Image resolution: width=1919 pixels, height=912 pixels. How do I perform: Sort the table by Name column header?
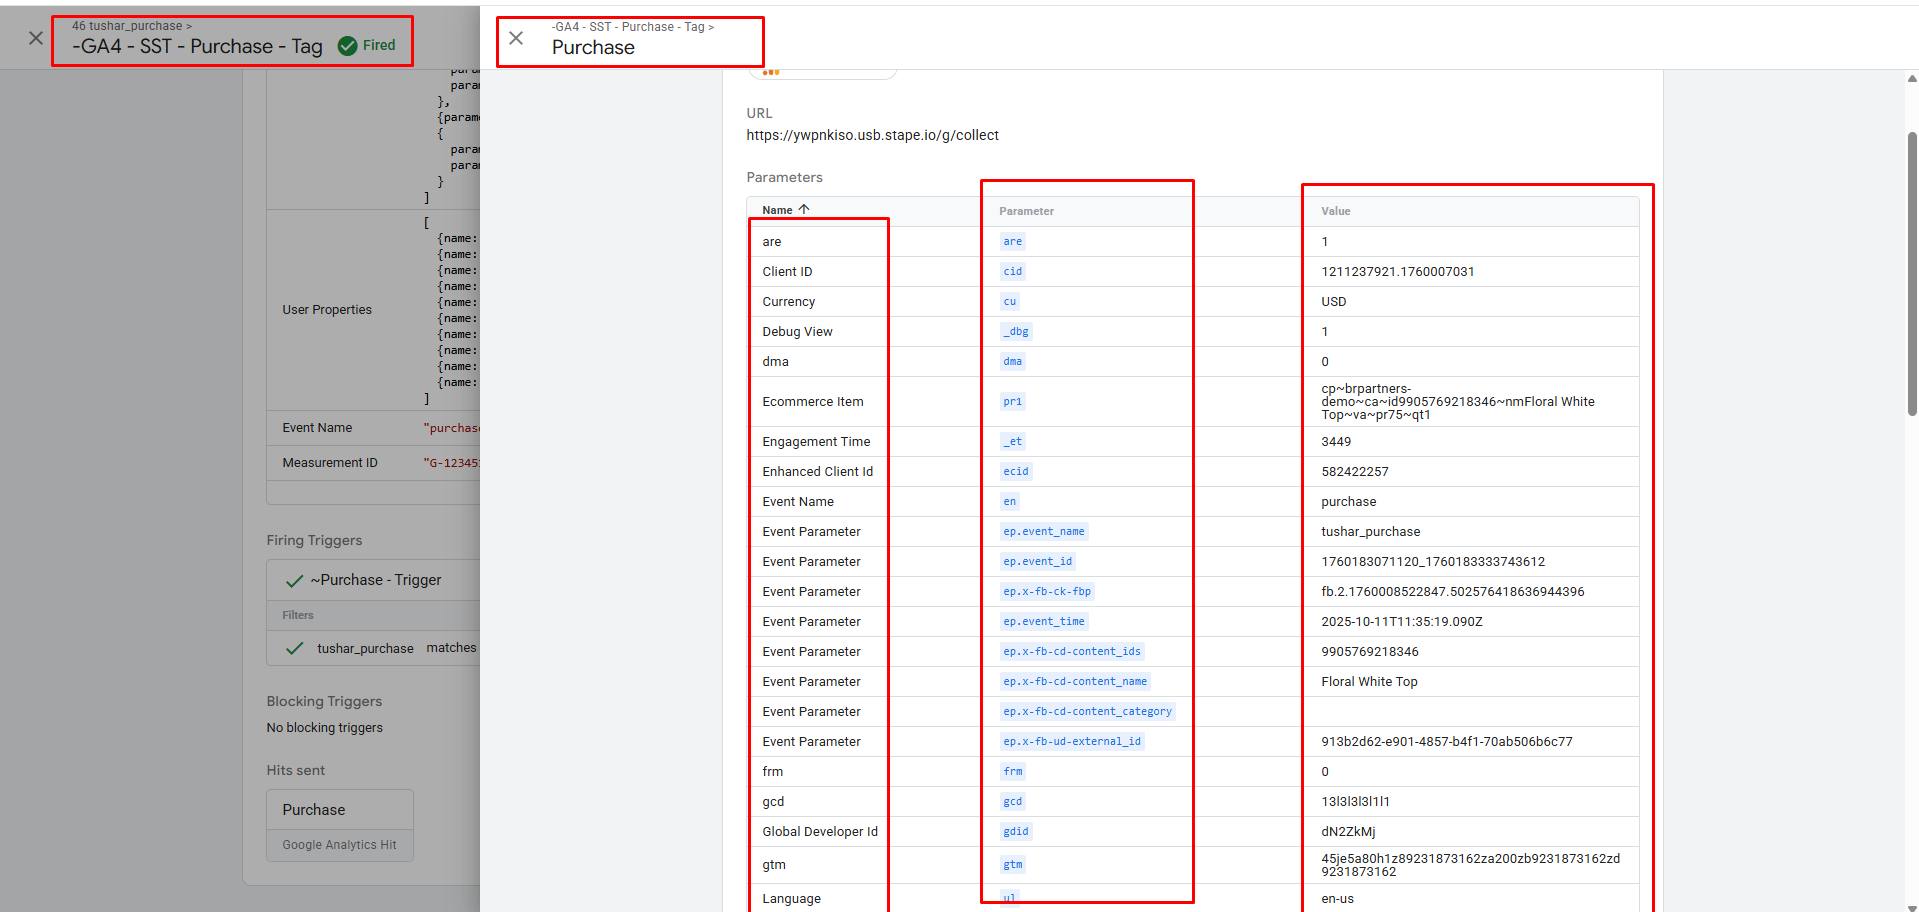point(777,211)
